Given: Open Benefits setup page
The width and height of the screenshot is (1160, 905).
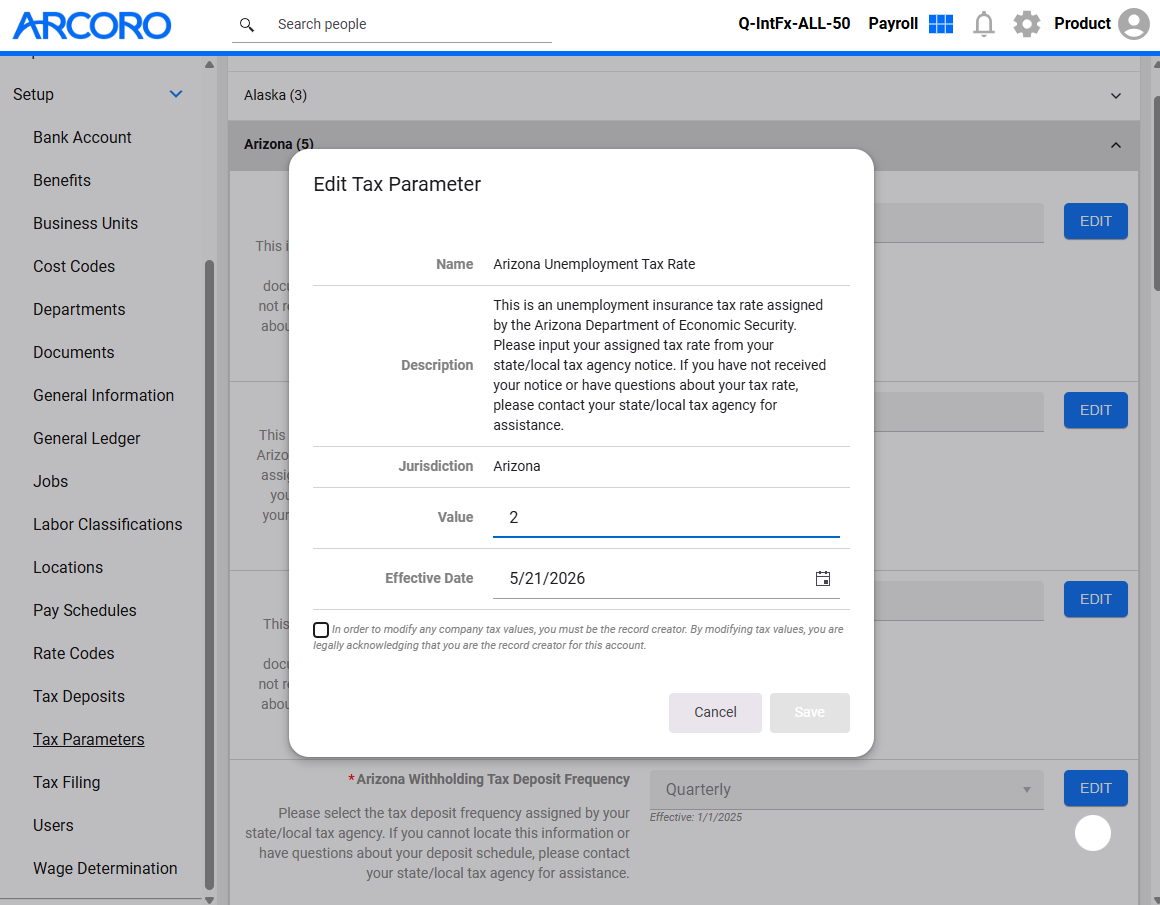Looking at the screenshot, I should pos(62,181).
